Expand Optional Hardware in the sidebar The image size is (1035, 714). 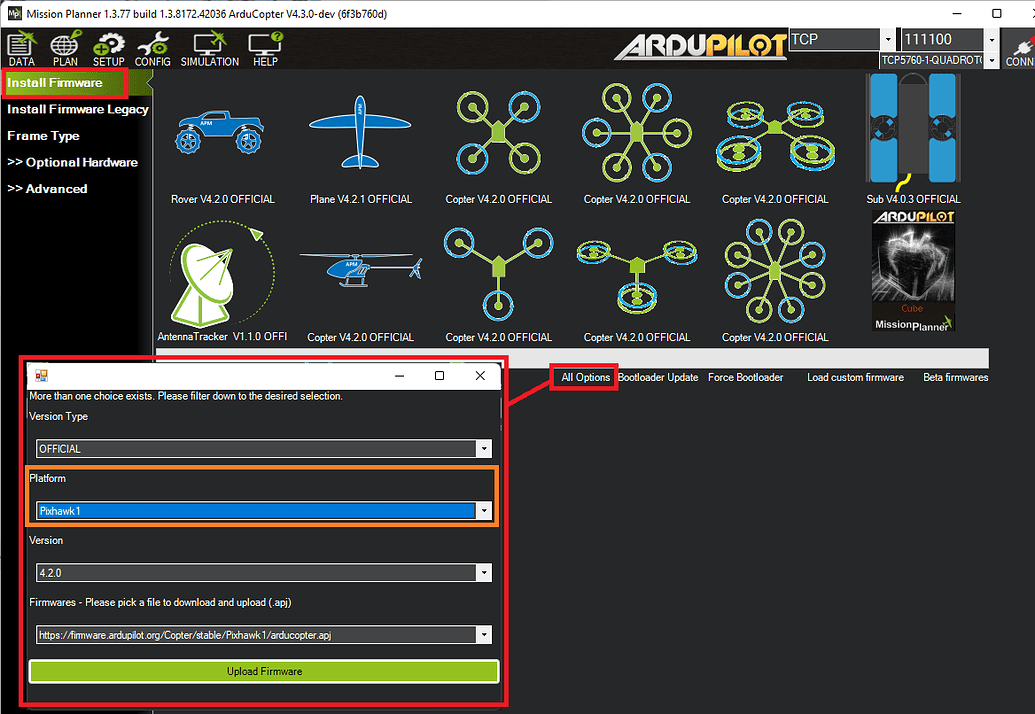pyautogui.click(x=73, y=162)
